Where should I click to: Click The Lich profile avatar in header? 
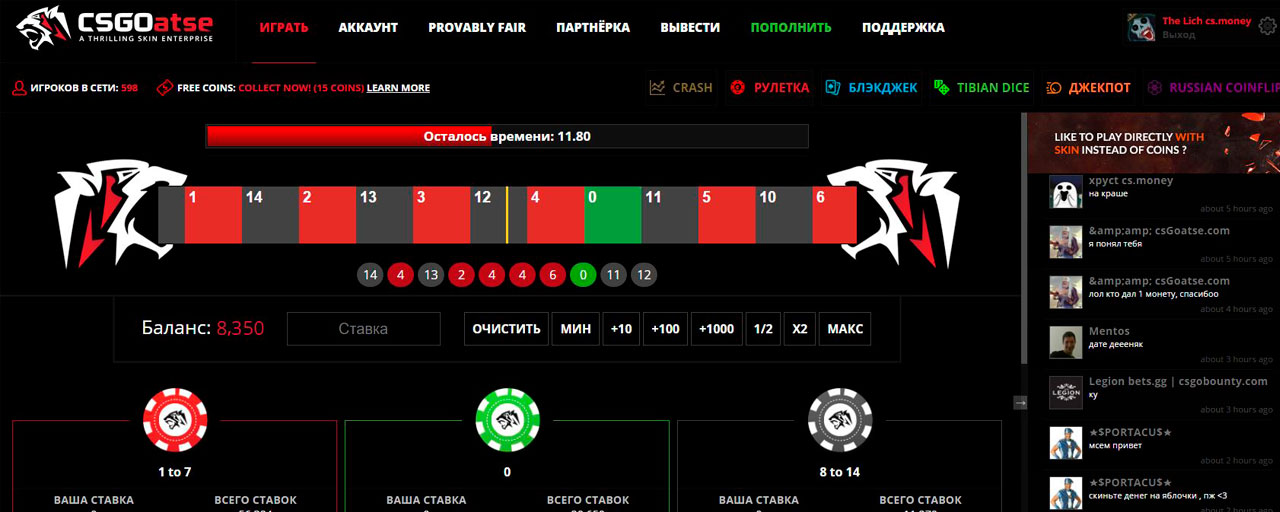pyautogui.click(x=1142, y=28)
